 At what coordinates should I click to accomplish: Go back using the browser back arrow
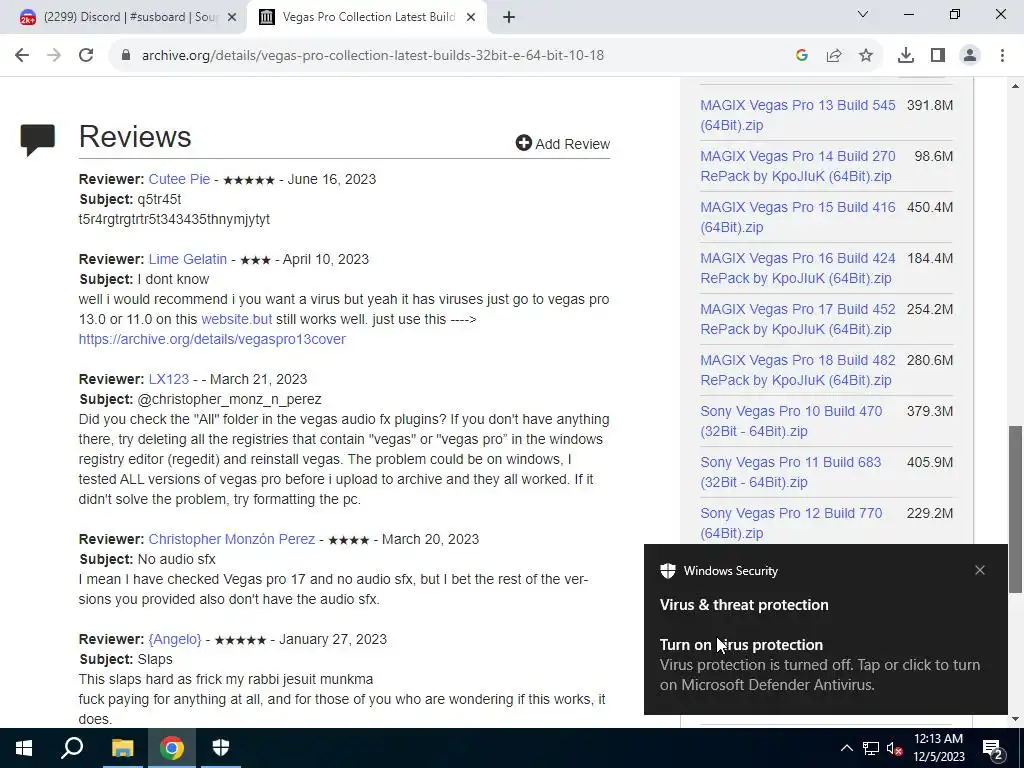[x=22, y=56]
